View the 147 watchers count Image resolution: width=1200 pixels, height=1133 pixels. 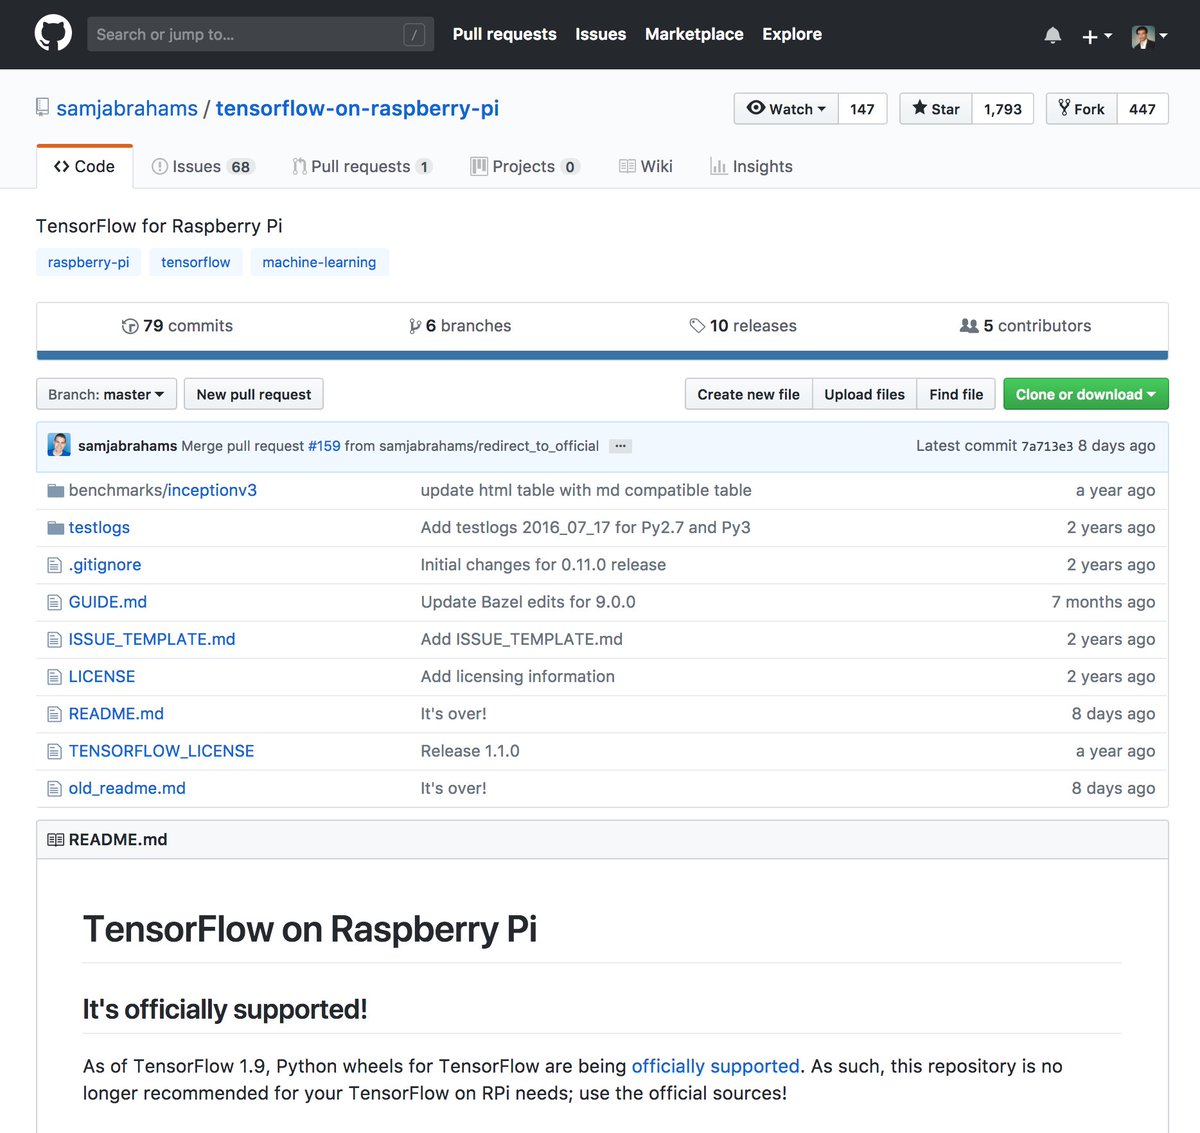tap(862, 109)
